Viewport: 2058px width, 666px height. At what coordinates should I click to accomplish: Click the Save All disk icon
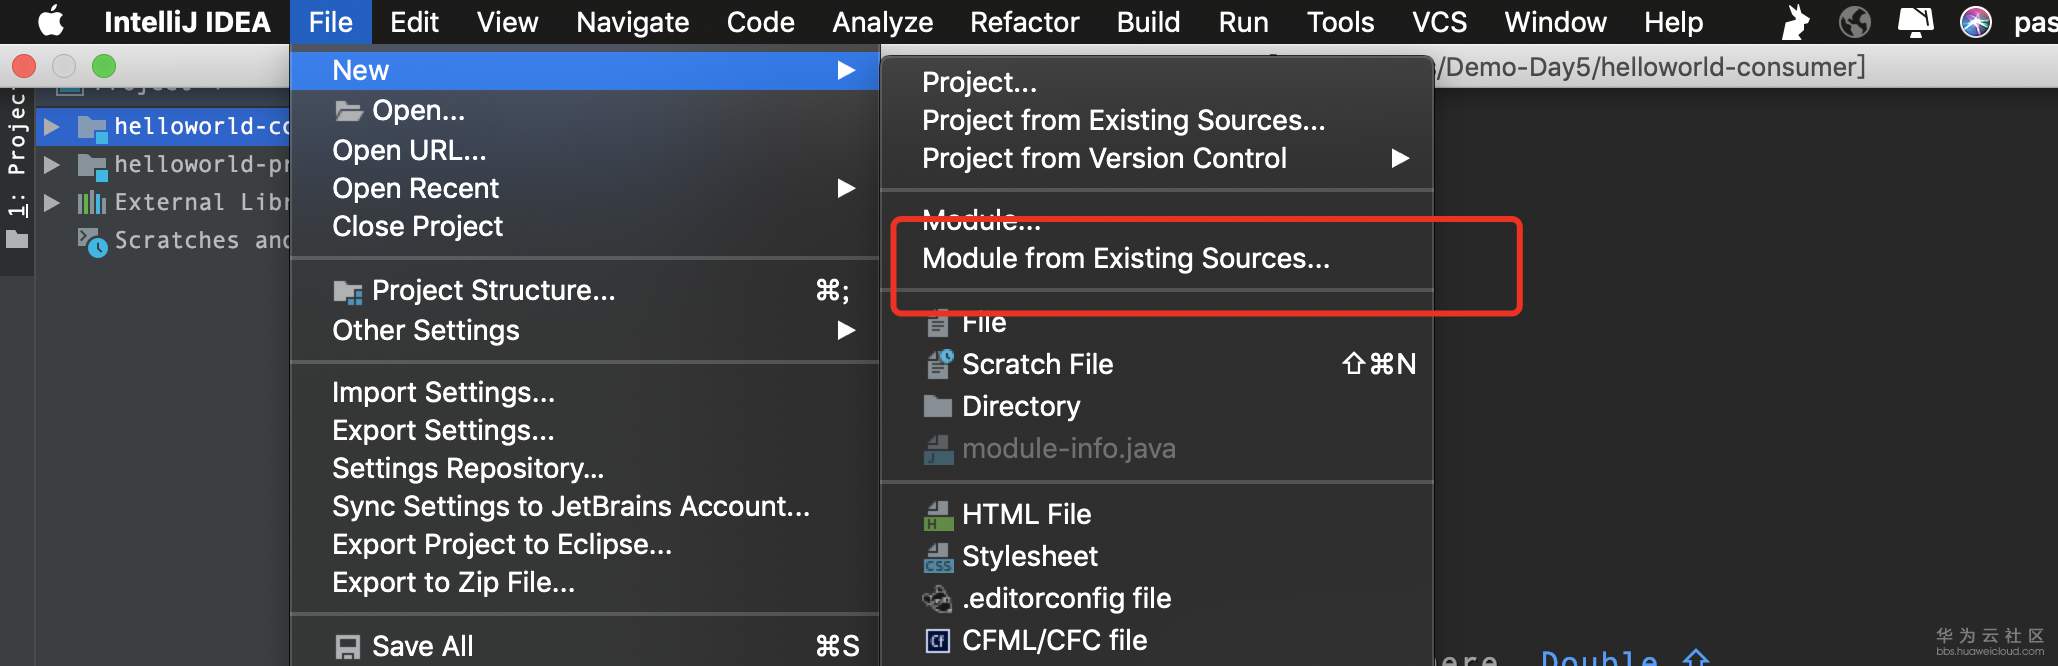tap(347, 647)
